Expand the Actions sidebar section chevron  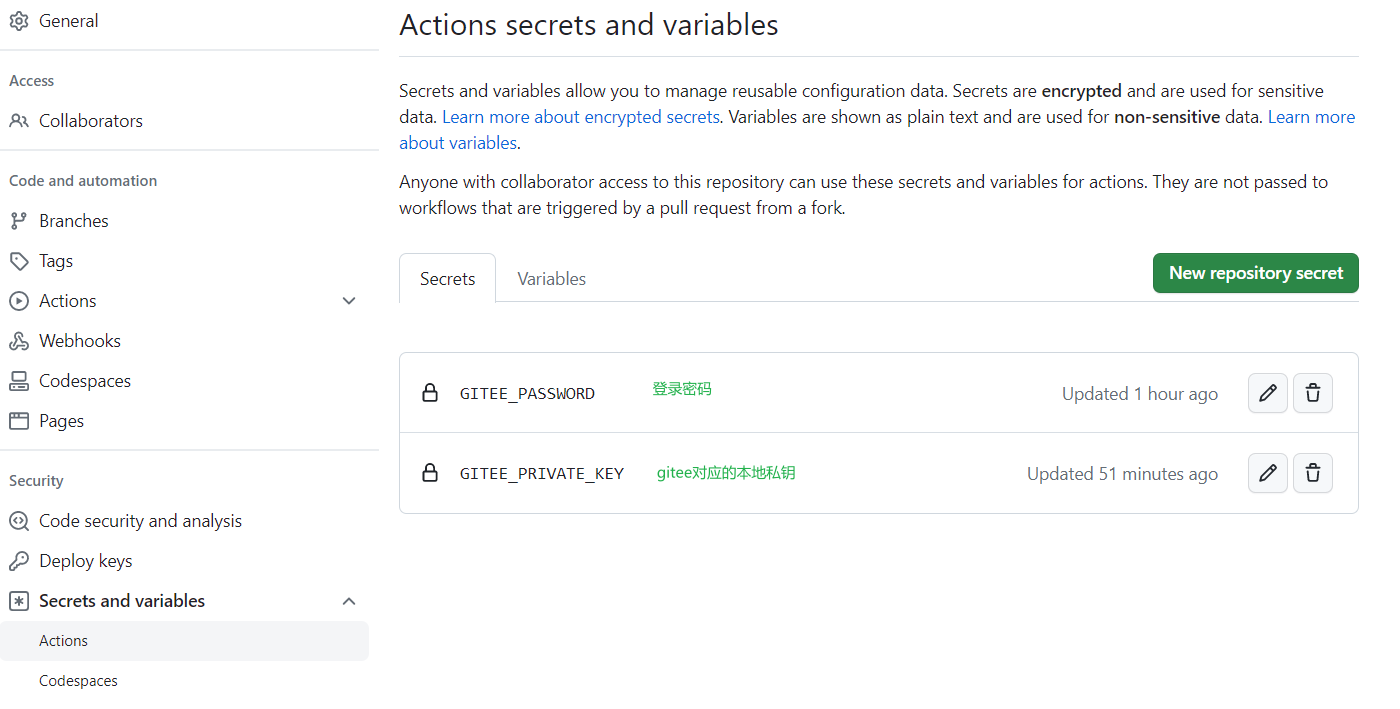(x=349, y=301)
